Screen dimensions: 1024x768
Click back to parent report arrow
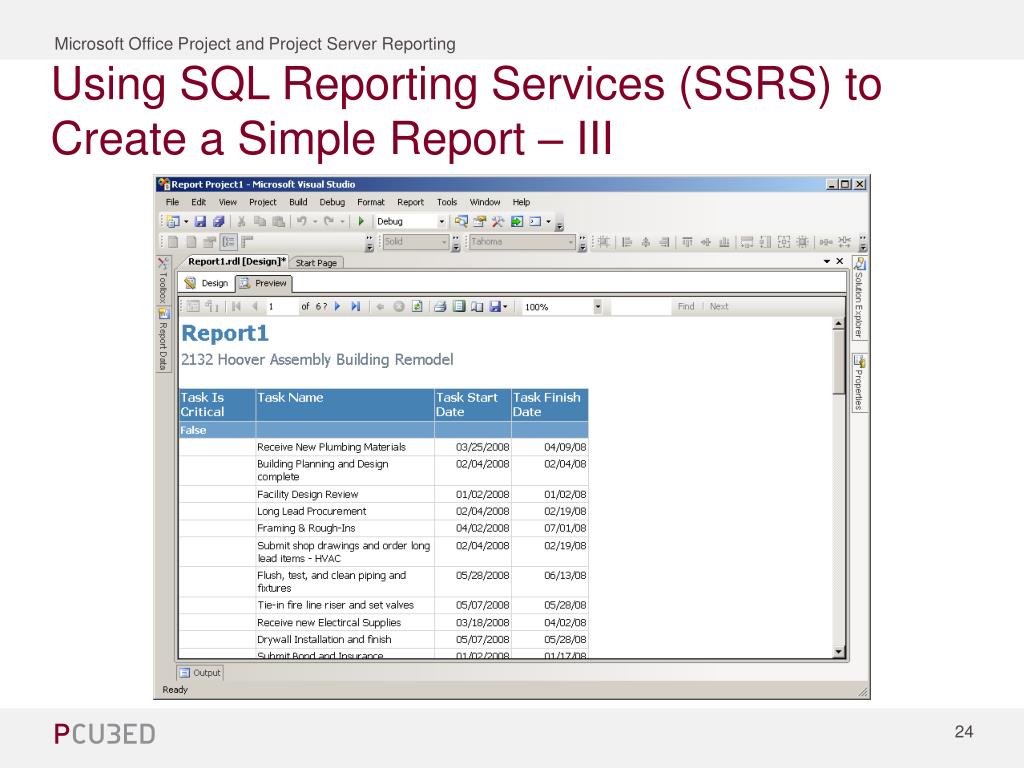379,306
